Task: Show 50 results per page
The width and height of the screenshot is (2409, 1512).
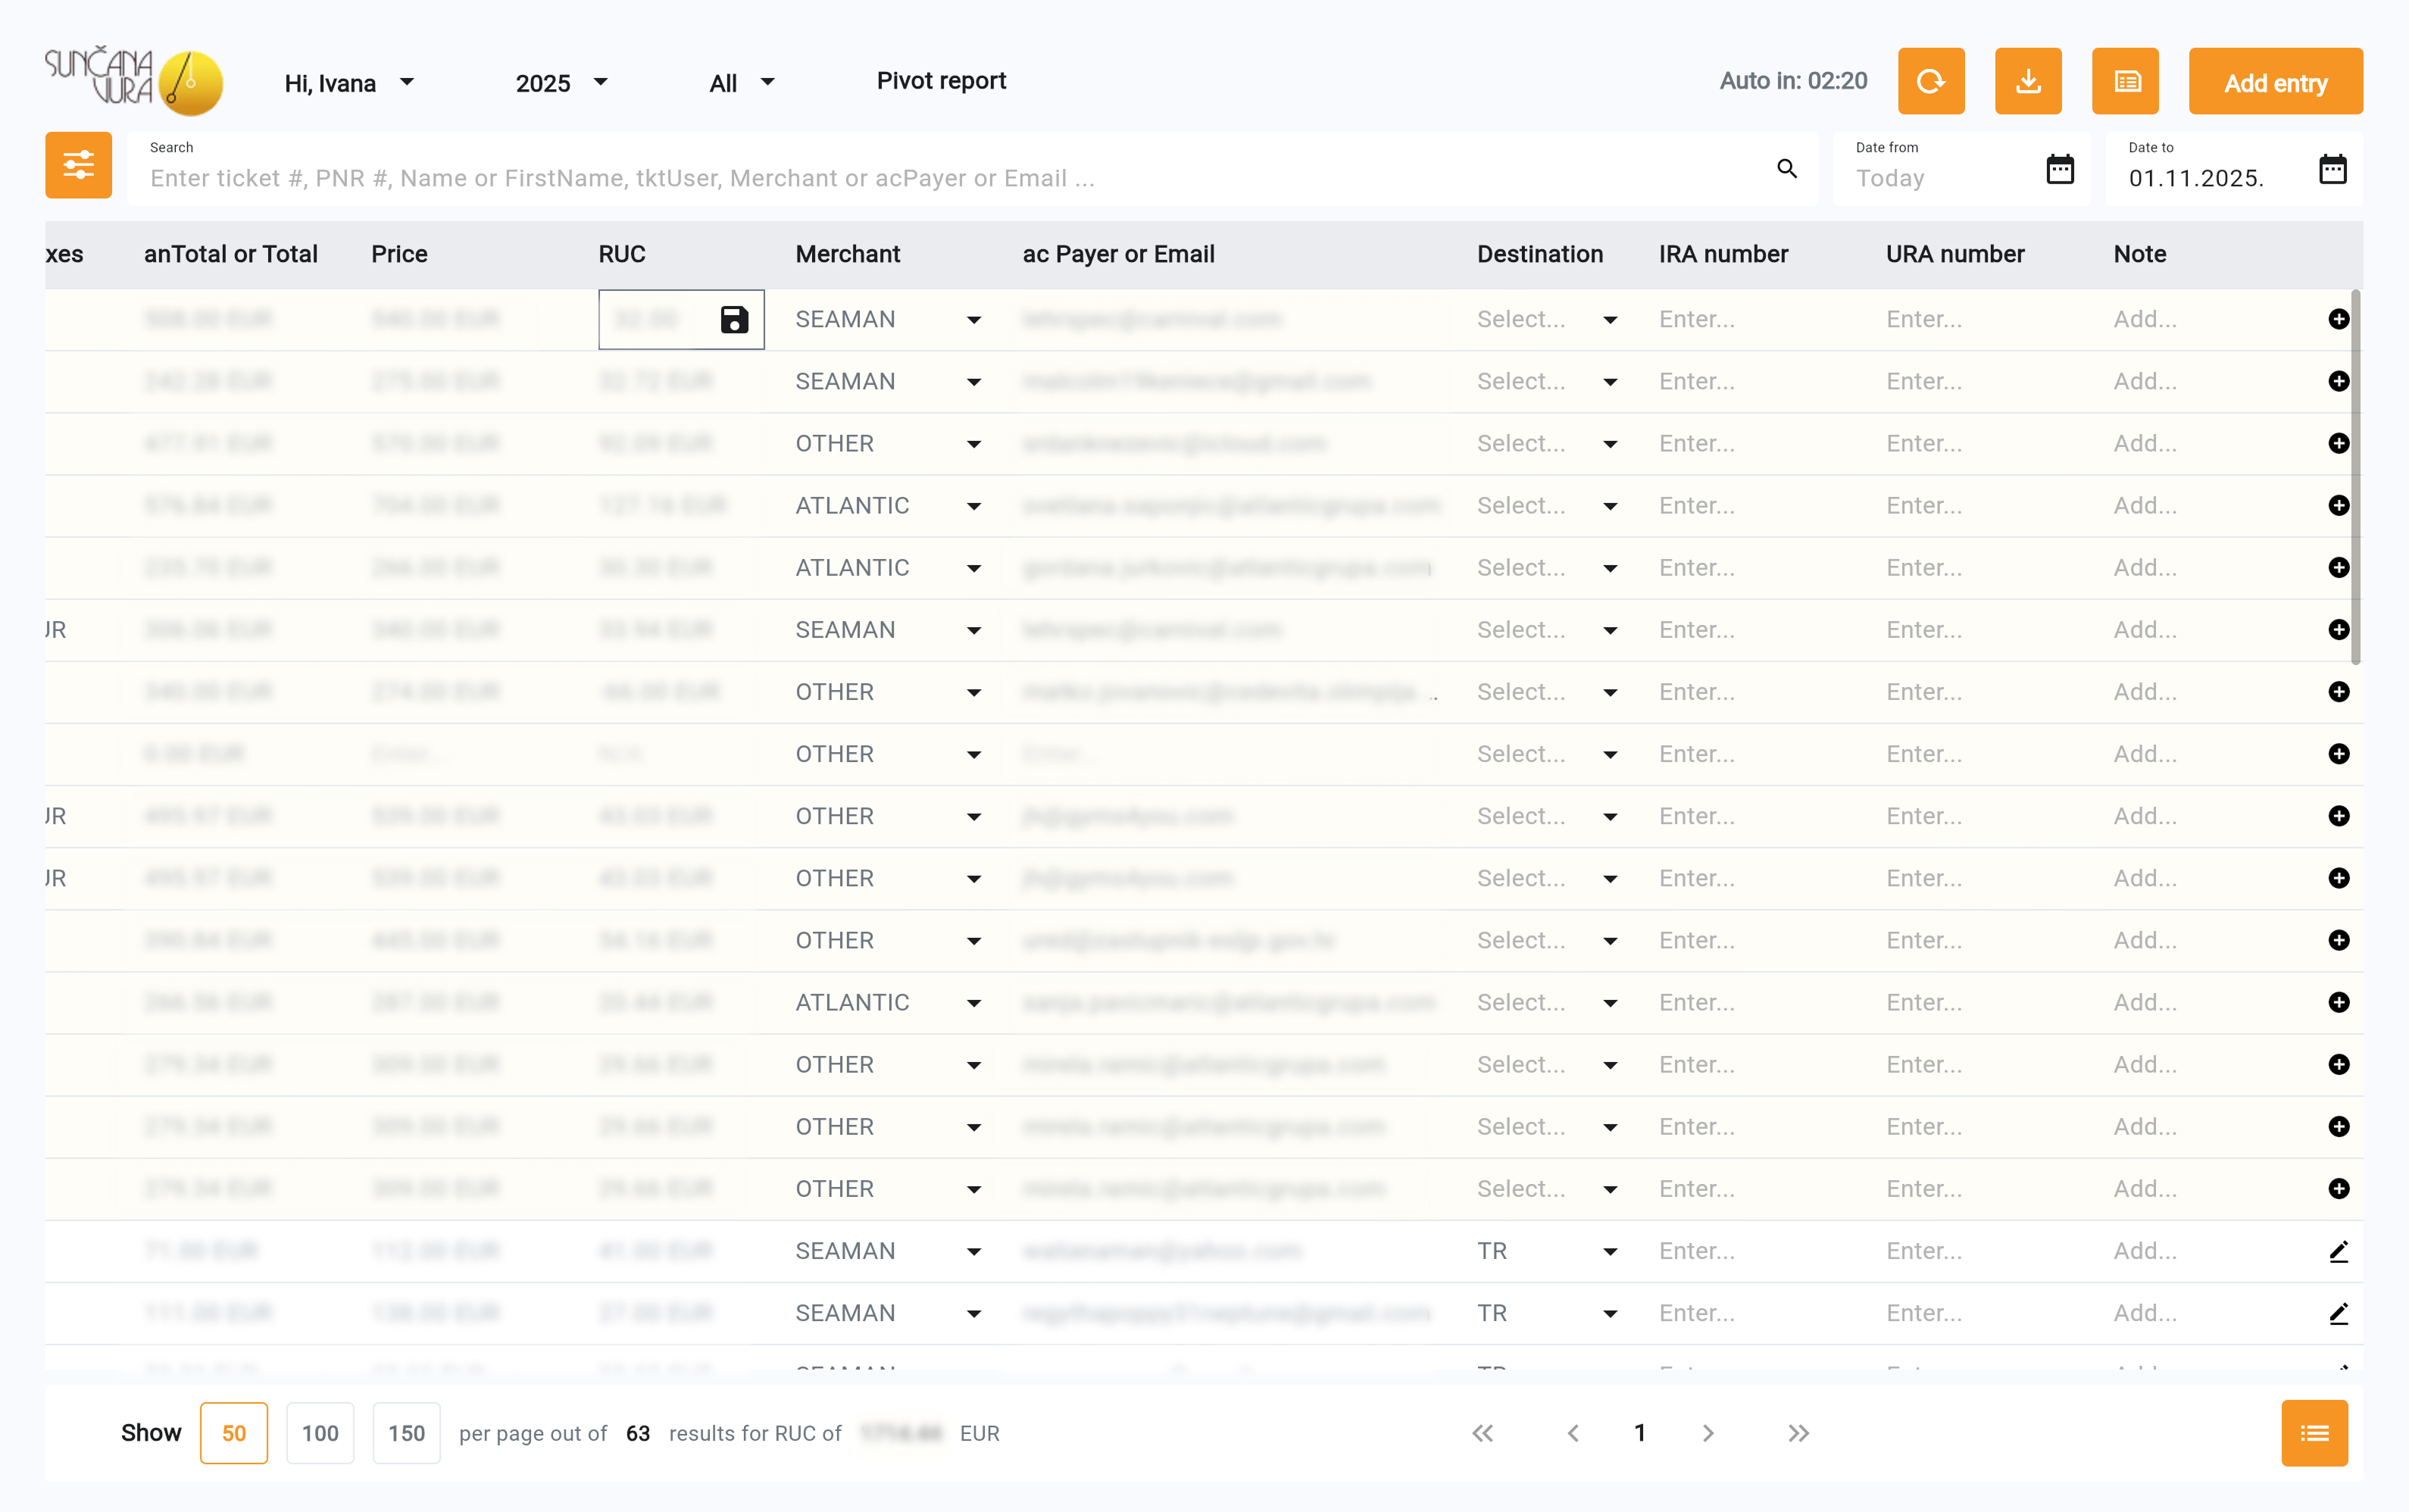Action: tap(233, 1433)
